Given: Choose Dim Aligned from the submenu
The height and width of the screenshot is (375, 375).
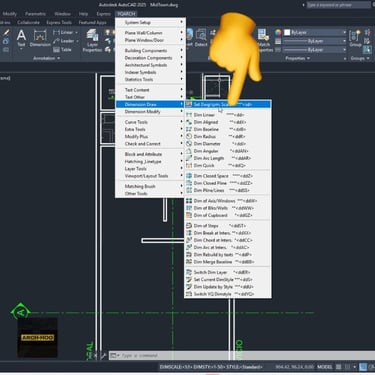Looking at the screenshot, I should pos(228,122).
